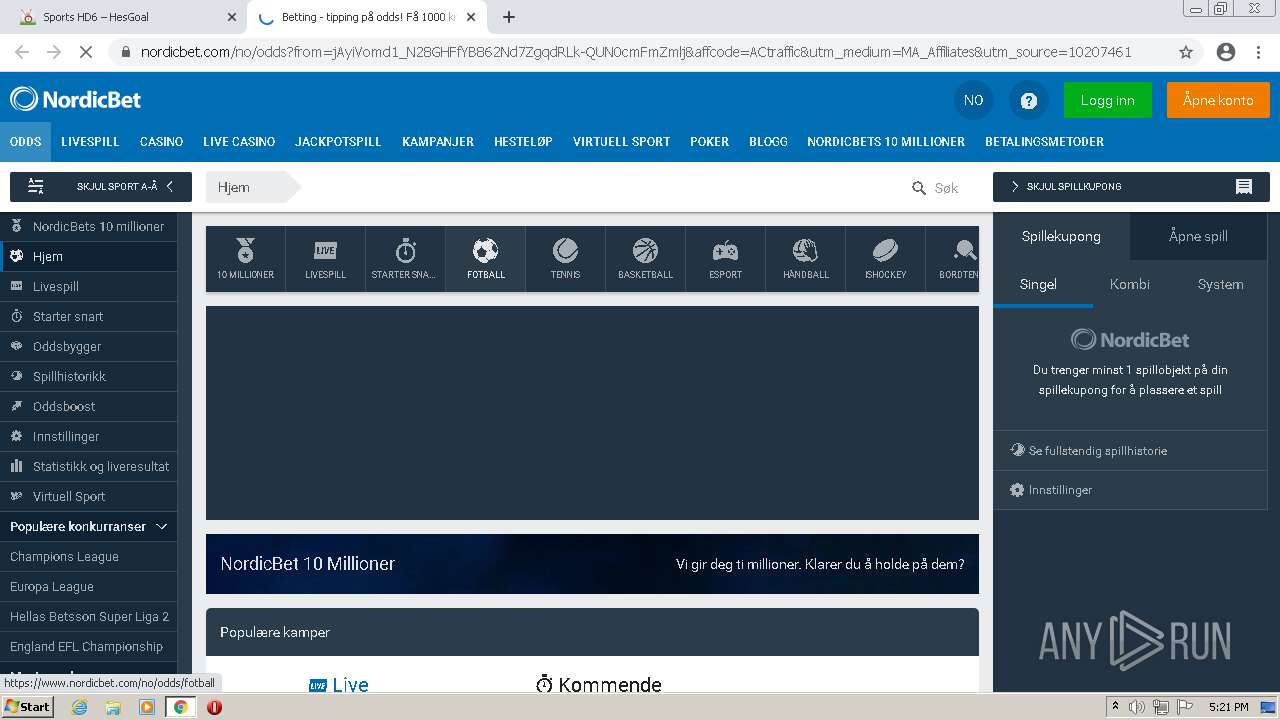
Task: Change language with the NO selector
Action: pyautogui.click(x=973, y=100)
